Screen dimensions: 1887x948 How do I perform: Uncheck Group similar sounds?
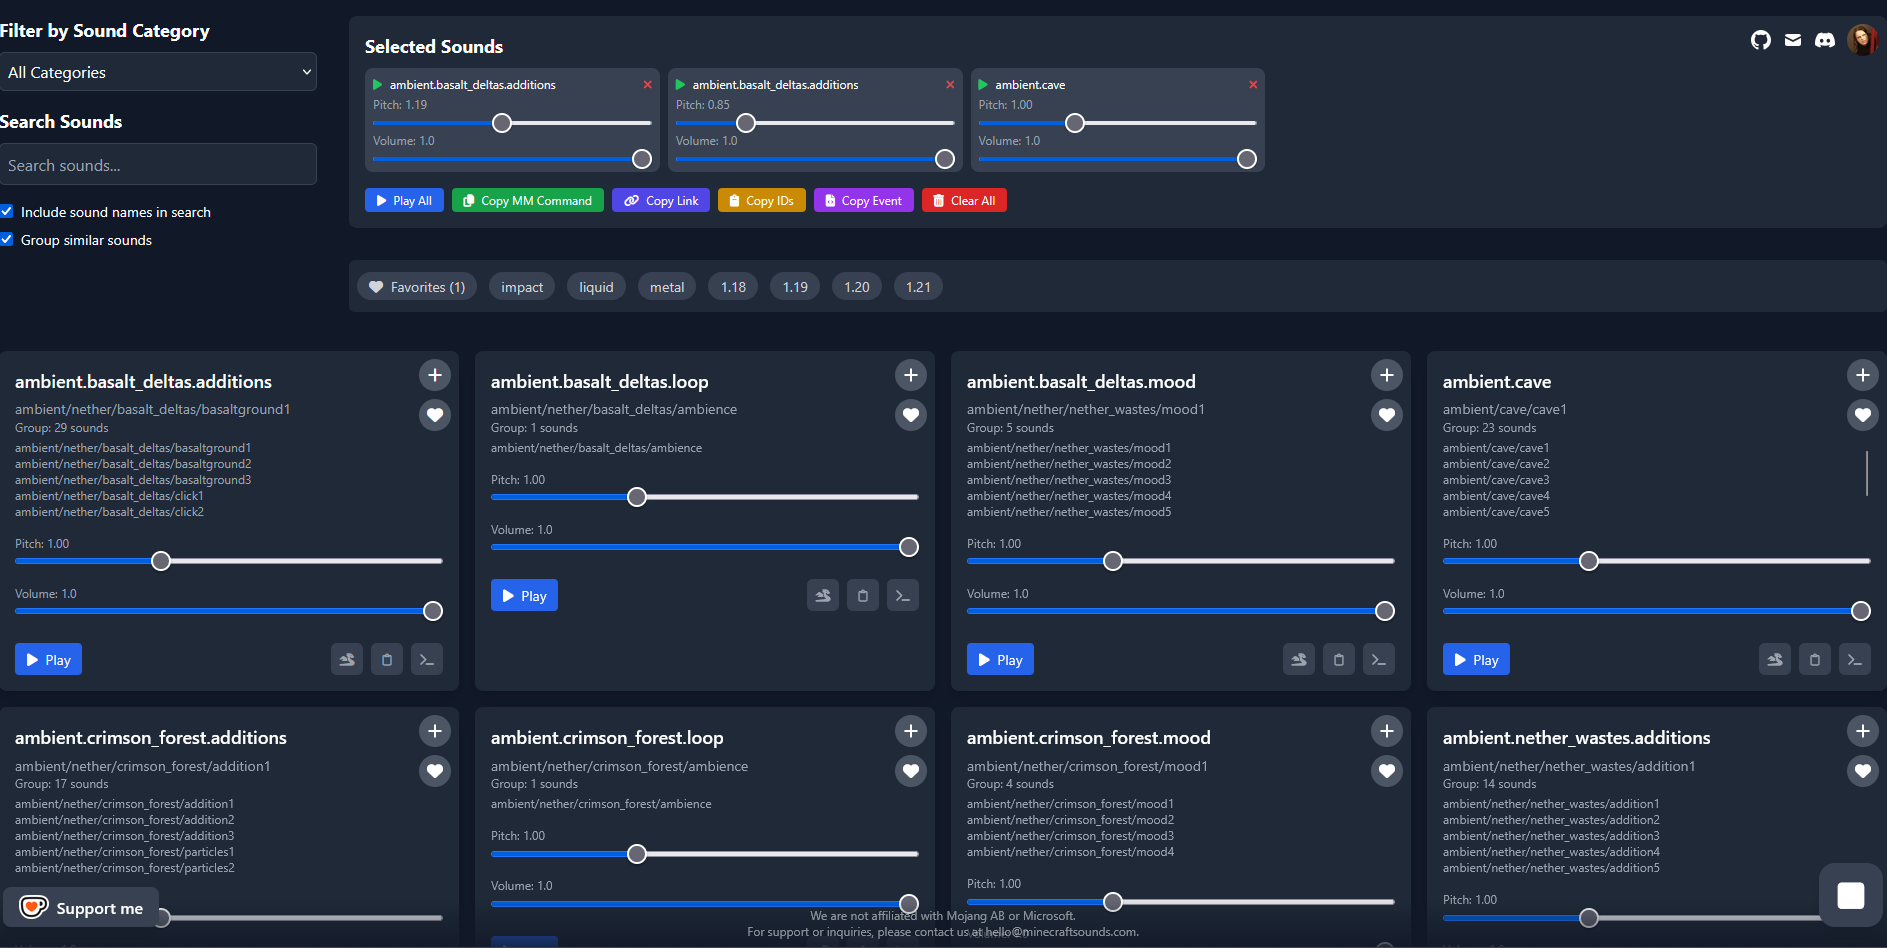pyautogui.click(x=7, y=239)
